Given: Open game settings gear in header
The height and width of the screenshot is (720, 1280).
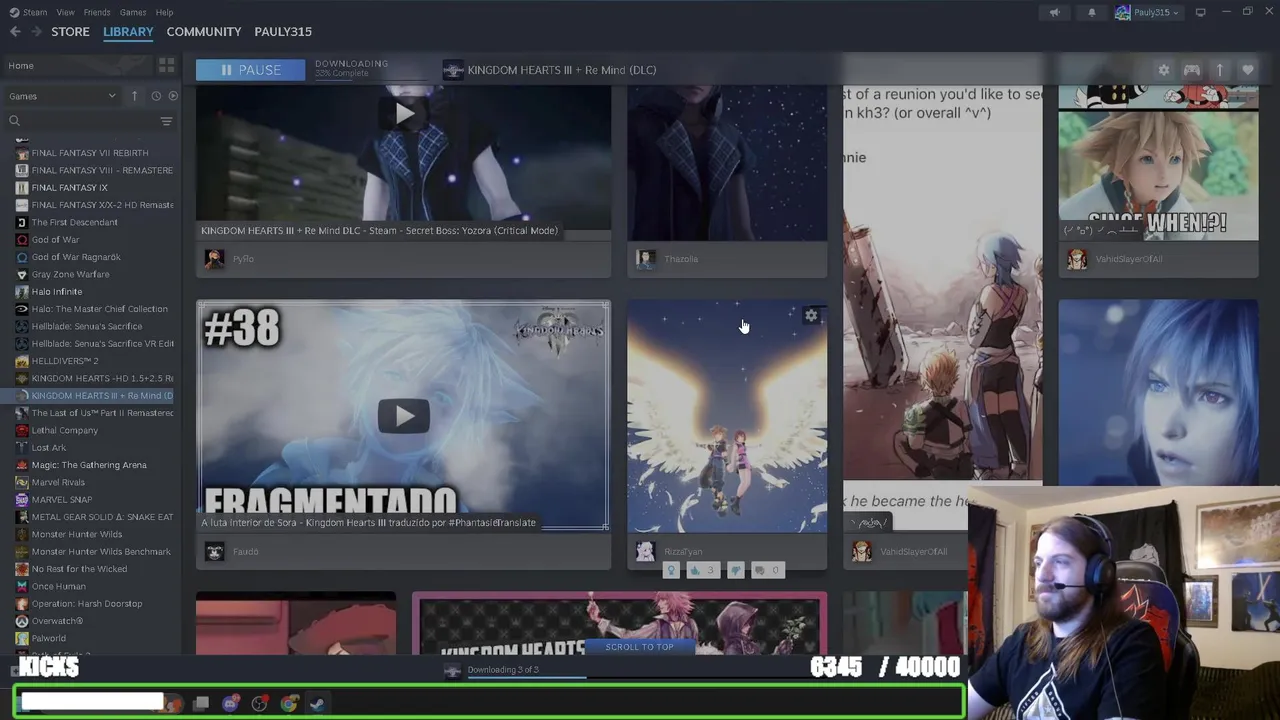Looking at the screenshot, I should point(1163,70).
